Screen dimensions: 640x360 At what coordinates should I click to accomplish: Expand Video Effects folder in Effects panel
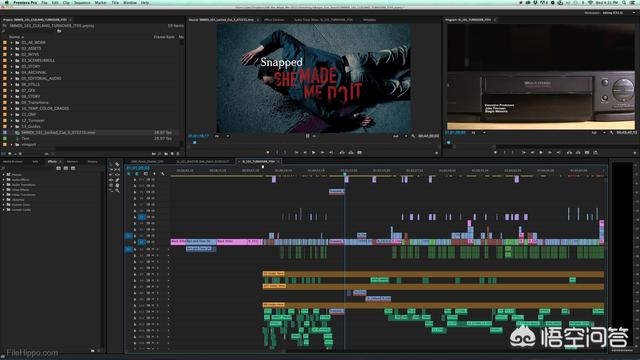pyautogui.click(x=4, y=190)
